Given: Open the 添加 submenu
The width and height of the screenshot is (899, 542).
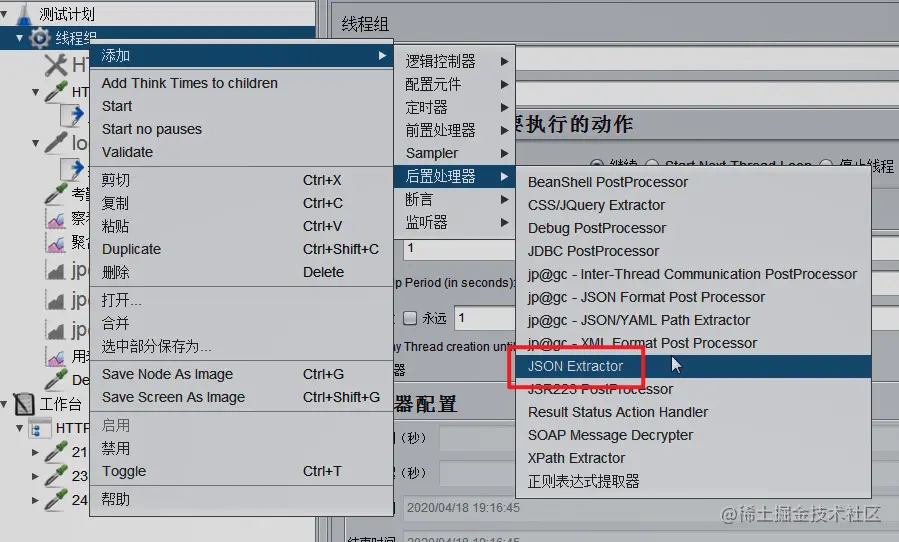Looking at the screenshot, I should [x=241, y=56].
